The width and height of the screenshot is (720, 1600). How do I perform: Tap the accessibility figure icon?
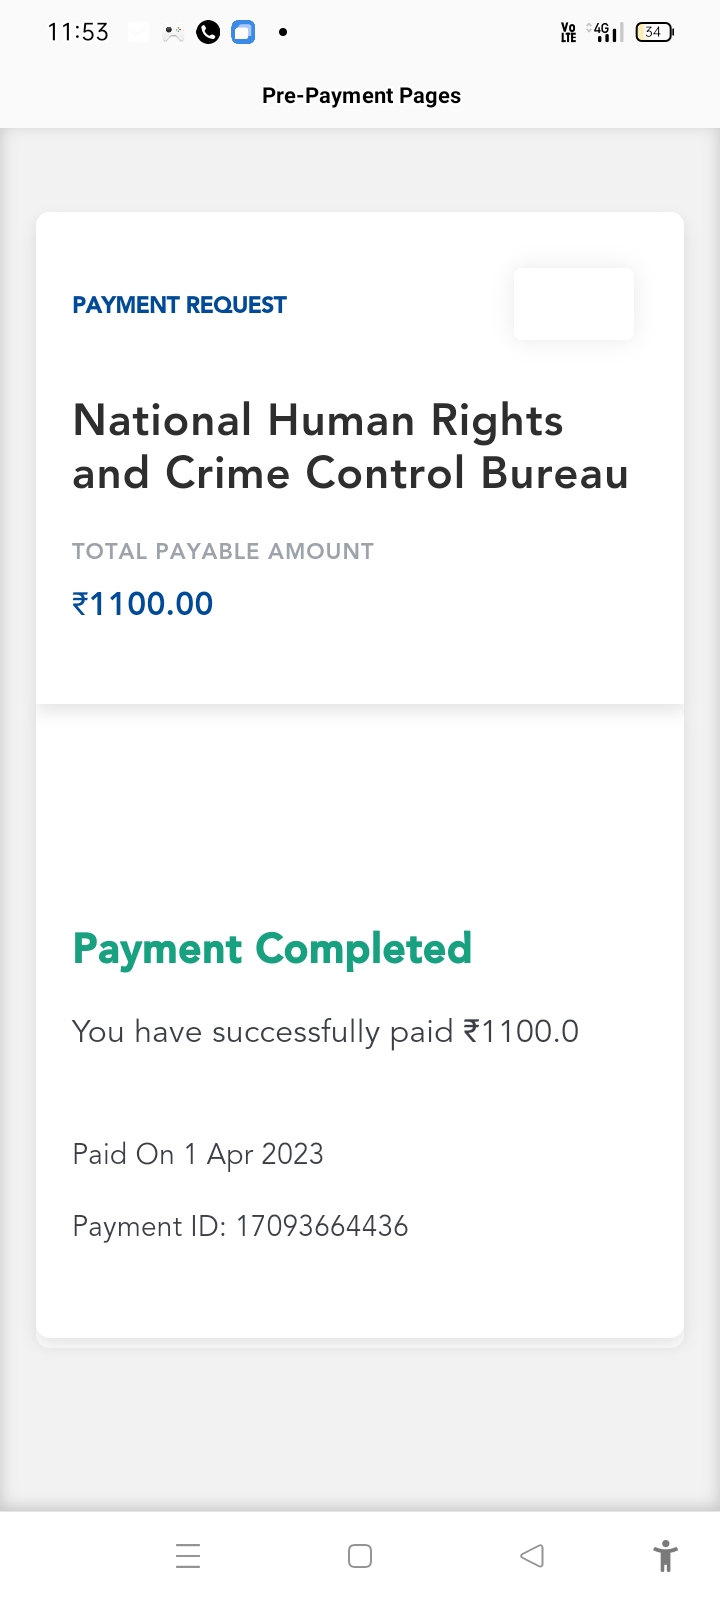(x=665, y=1556)
